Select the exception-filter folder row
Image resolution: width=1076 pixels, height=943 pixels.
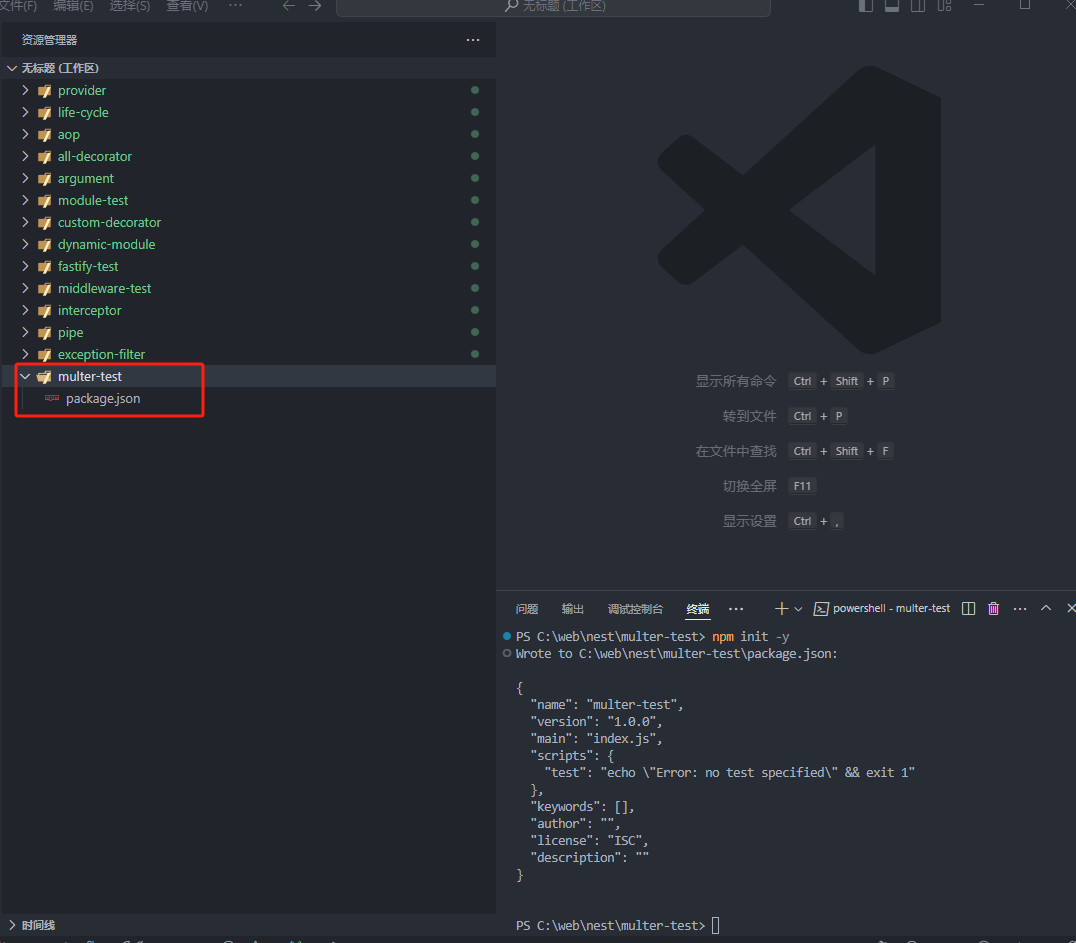248,354
